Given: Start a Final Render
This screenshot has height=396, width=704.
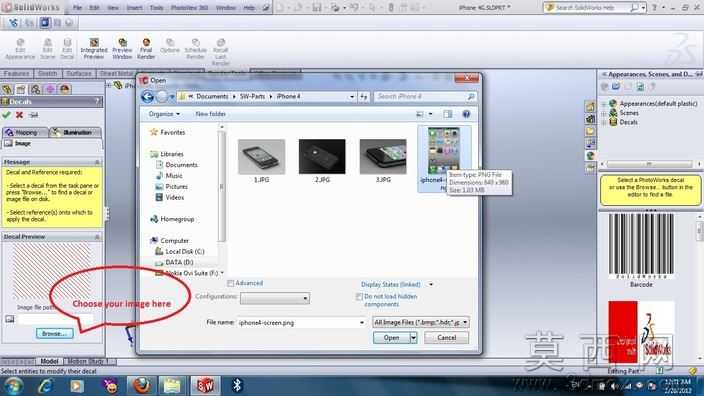Looking at the screenshot, I should 146,48.
